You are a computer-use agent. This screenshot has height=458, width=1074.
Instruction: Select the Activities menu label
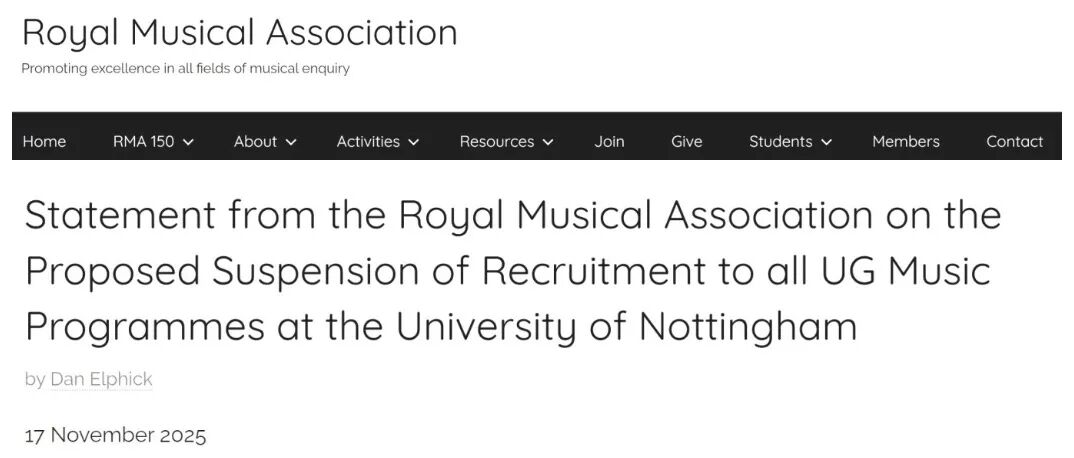[x=368, y=142]
